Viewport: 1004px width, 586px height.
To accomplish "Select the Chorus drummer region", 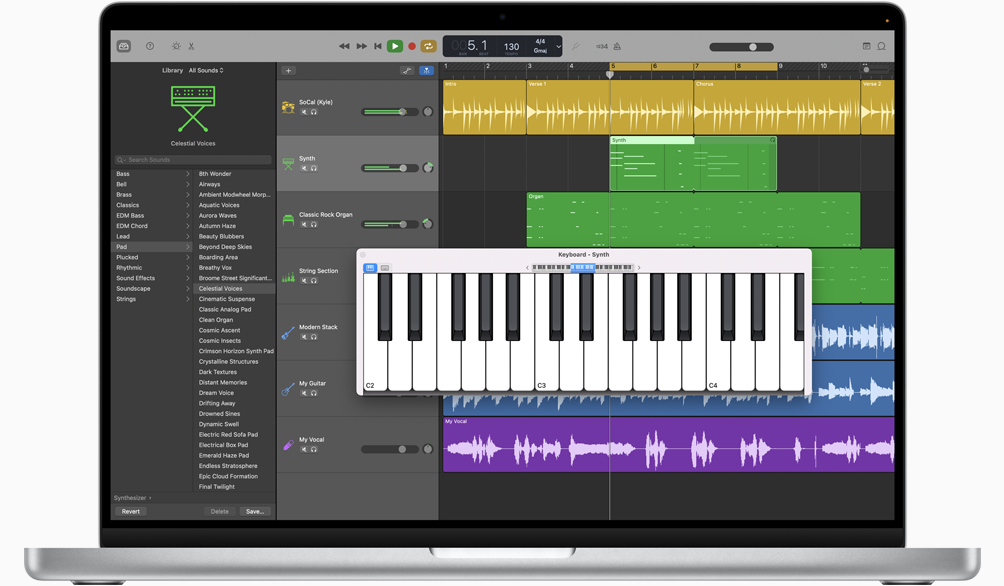I will 777,107.
